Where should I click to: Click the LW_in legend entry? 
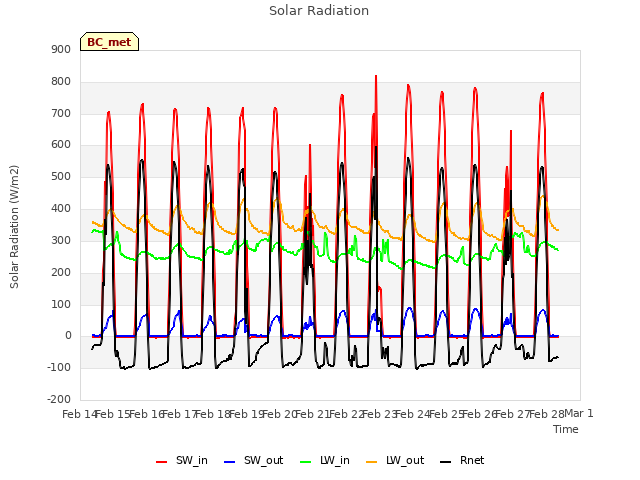(x=325, y=461)
